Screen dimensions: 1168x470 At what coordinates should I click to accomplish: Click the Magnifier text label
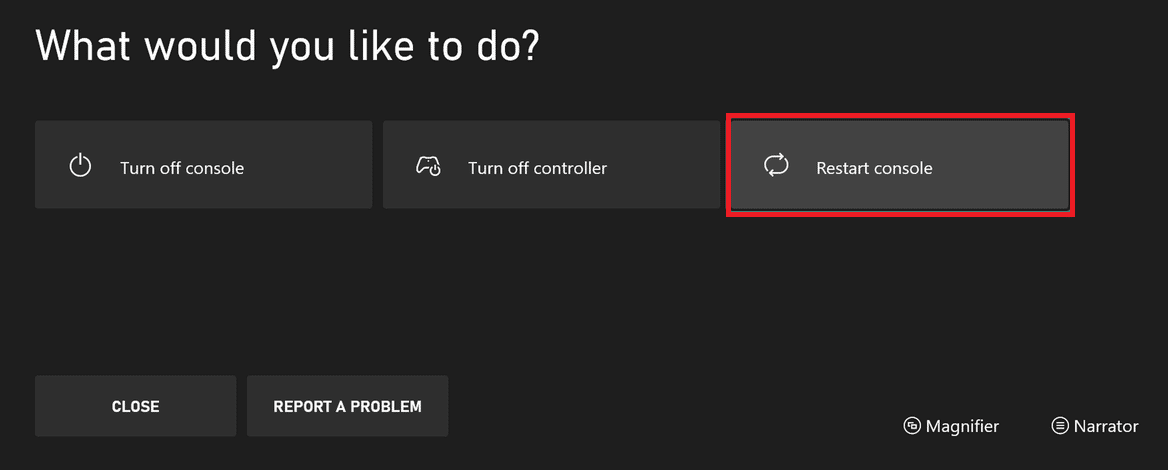[x=962, y=426]
